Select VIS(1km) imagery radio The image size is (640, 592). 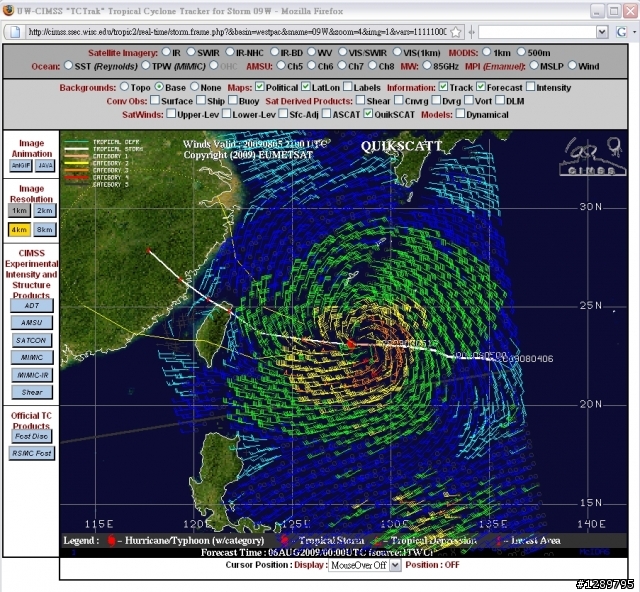tap(397, 52)
